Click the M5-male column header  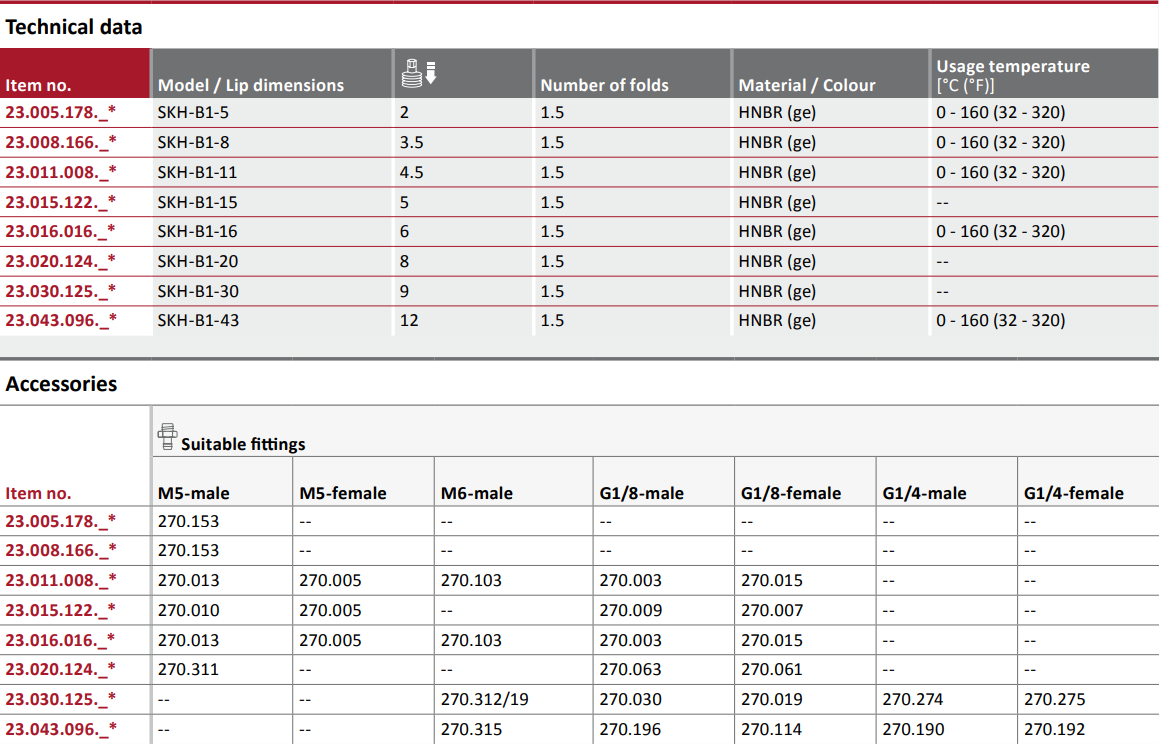coord(194,493)
